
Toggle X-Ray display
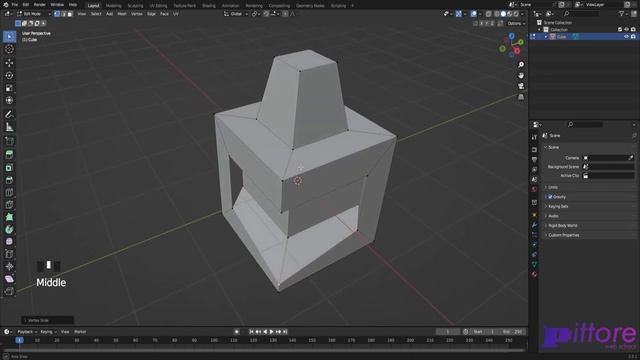pyautogui.click(x=488, y=14)
